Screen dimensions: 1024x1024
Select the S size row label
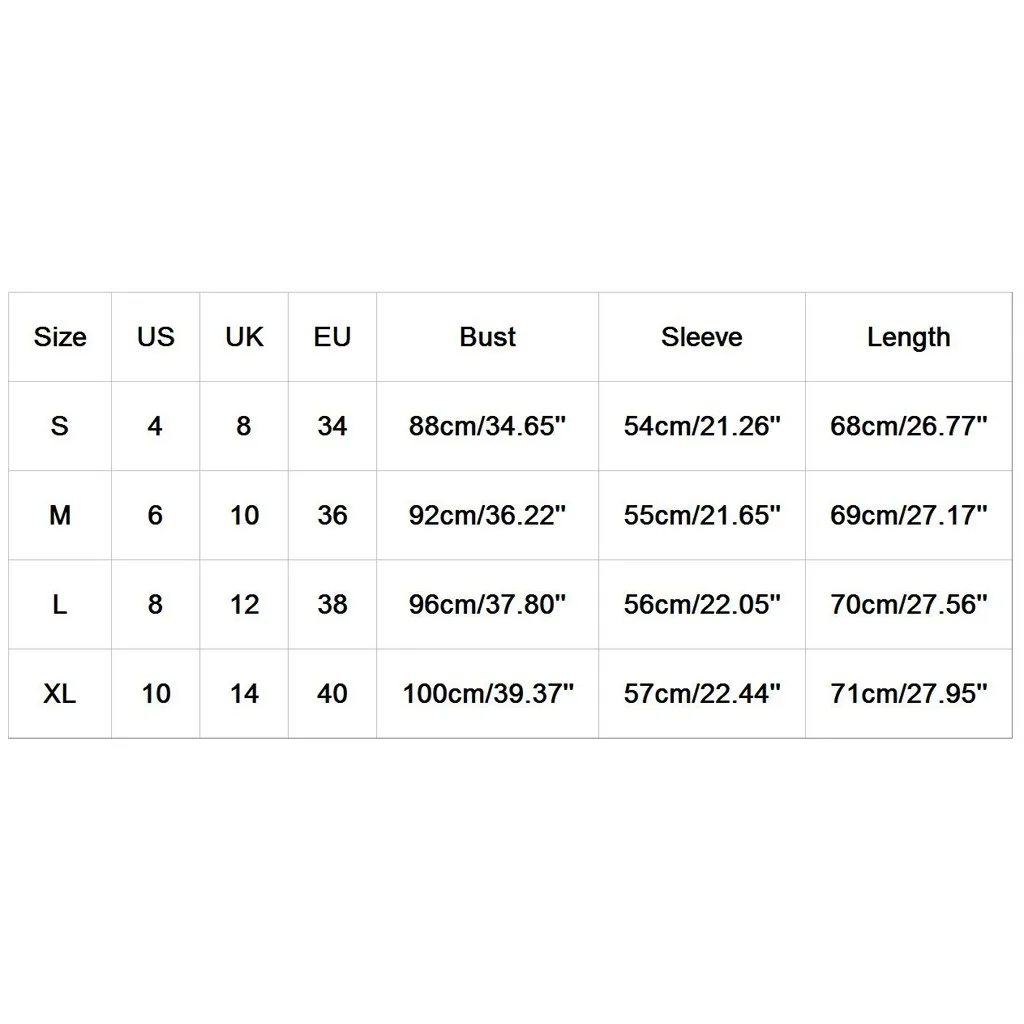point(59,426)
